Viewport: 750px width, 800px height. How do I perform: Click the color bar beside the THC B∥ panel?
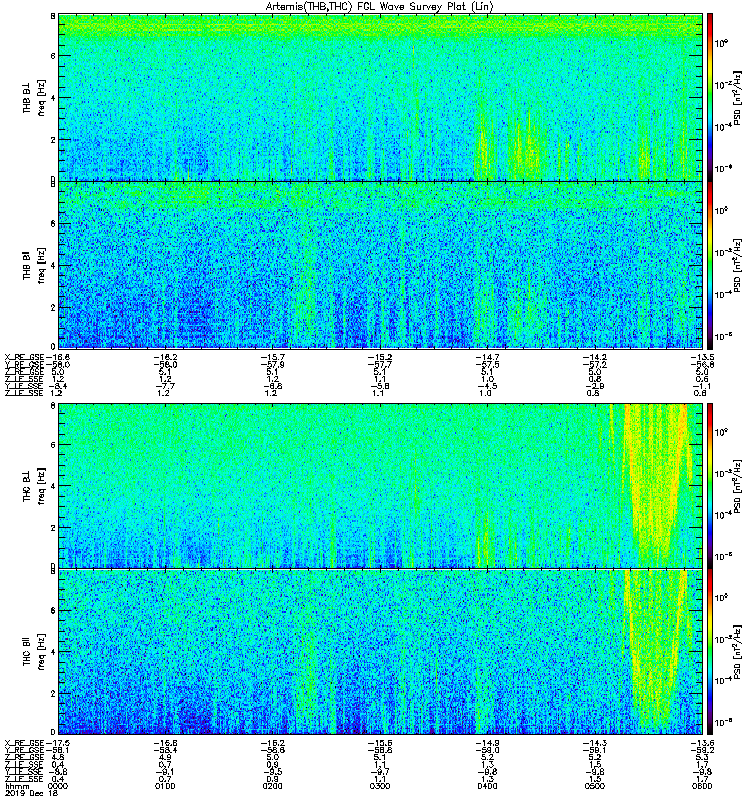[710, 652]
